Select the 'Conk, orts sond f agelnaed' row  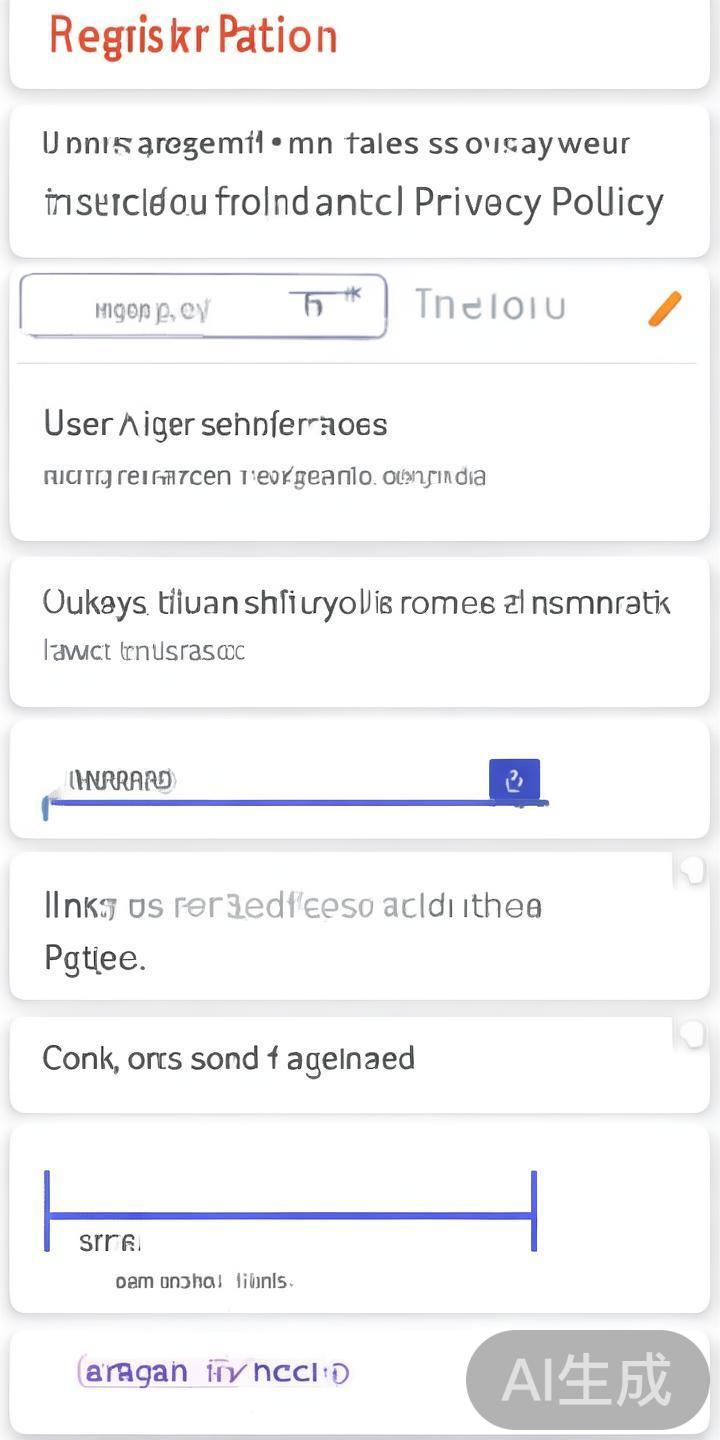click(x=228, y=1058)
